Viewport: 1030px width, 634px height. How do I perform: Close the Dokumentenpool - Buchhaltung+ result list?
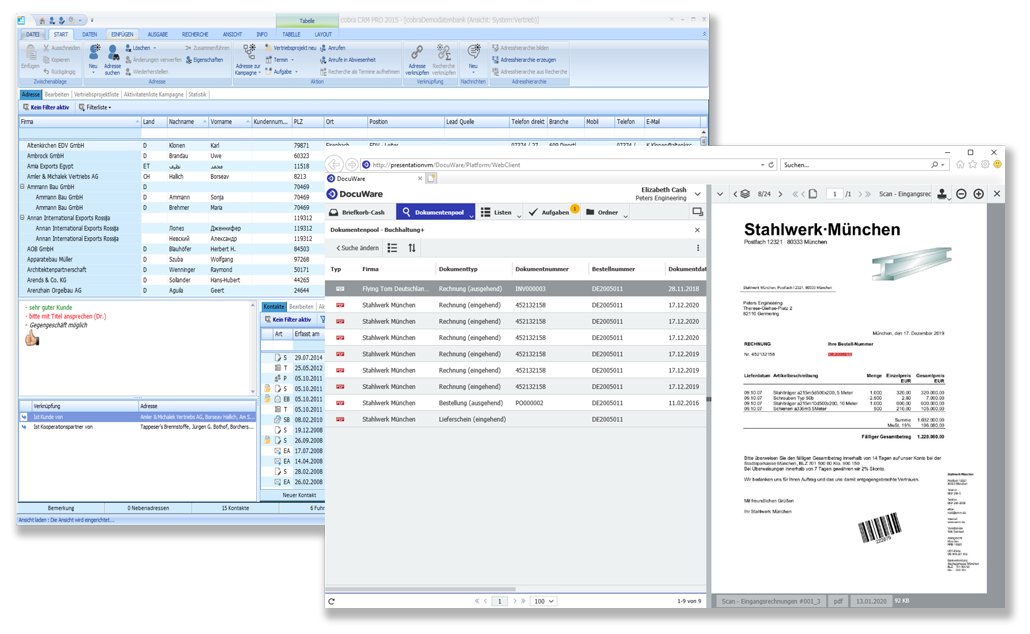(698, 230)
